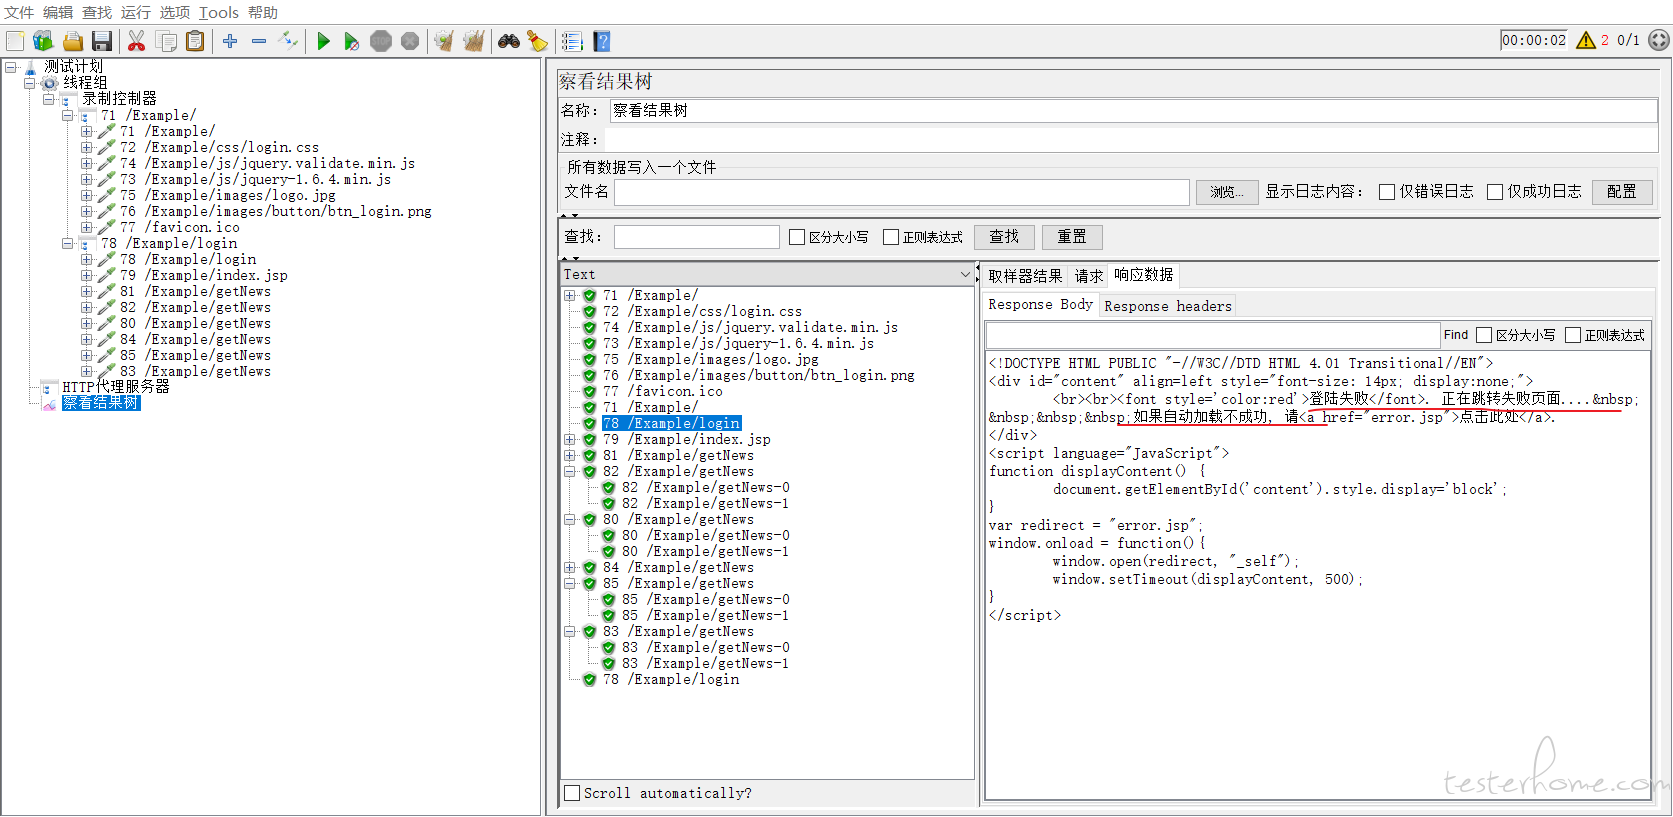Switch to the Response headers tab

[x=1168, y=306]
